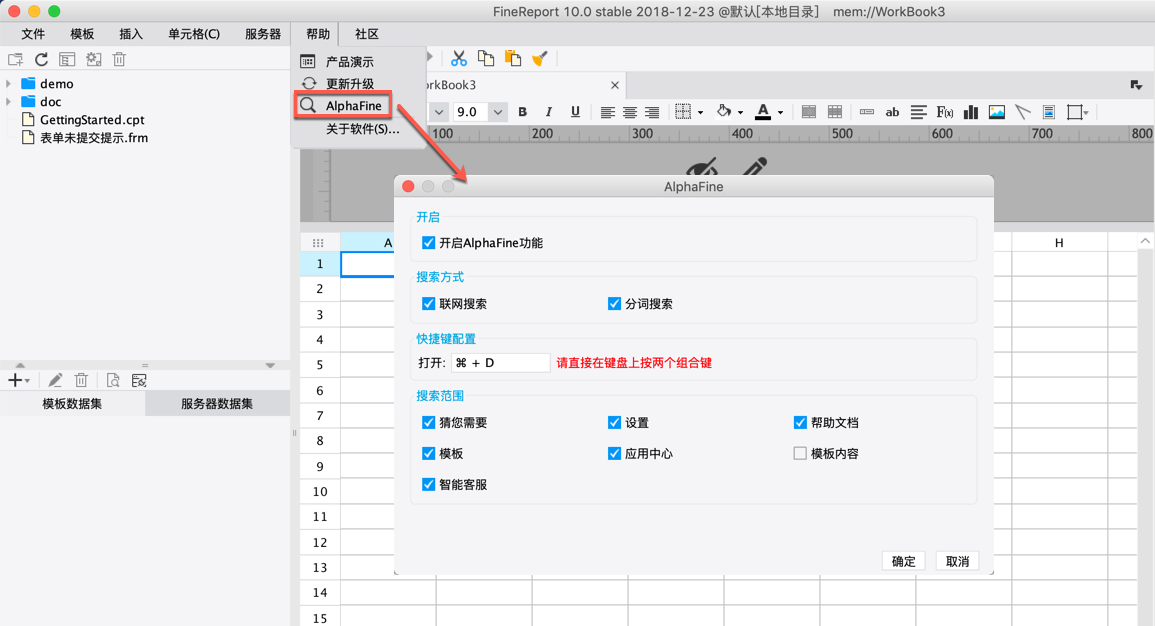The image size is (1155, 626).
Task: Open the 社区 menu
Action: [x=367, y=34]
